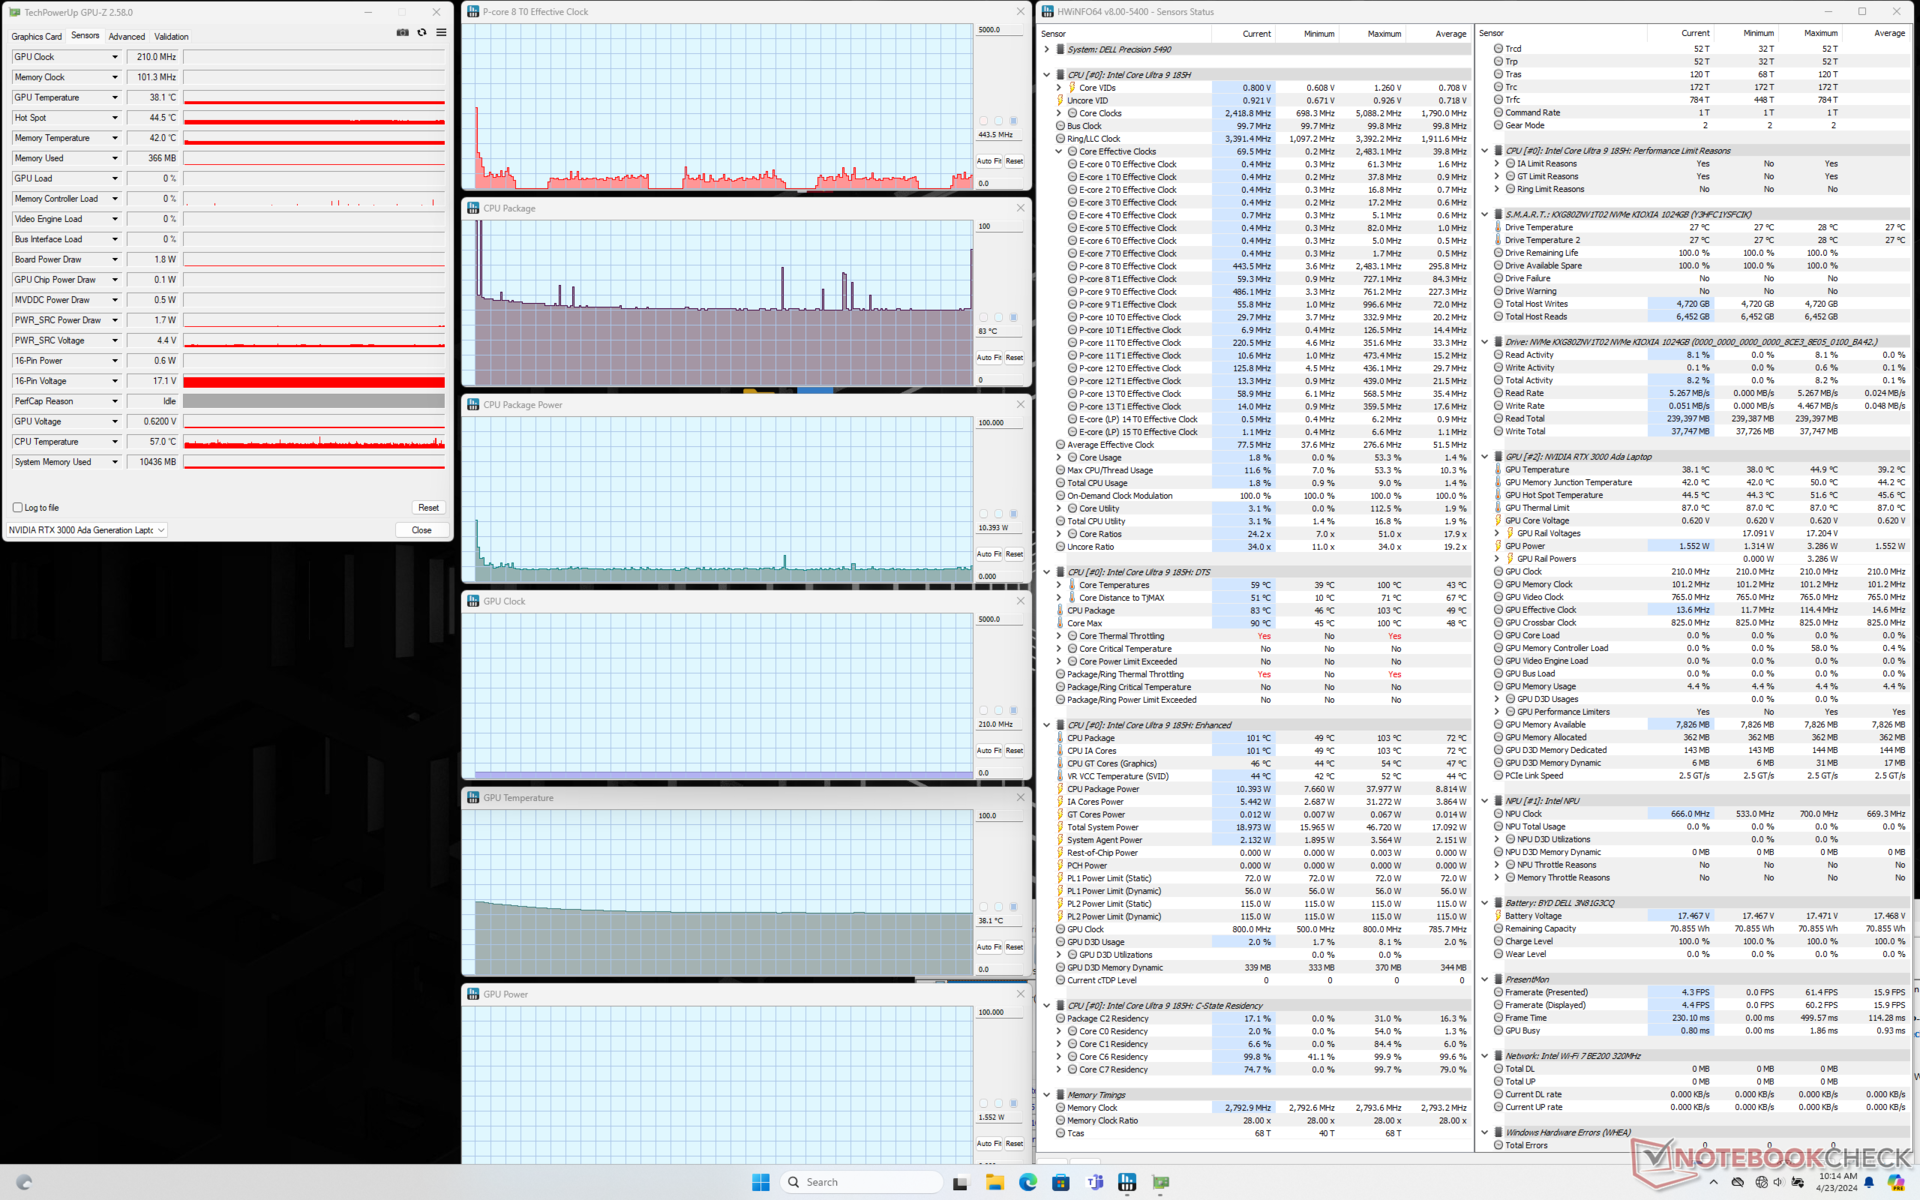Open the NVIDIA RTX 3000 Ada GPU selector
Image resolution: width=1920 pixels, height=1200 pixels.
86,530
